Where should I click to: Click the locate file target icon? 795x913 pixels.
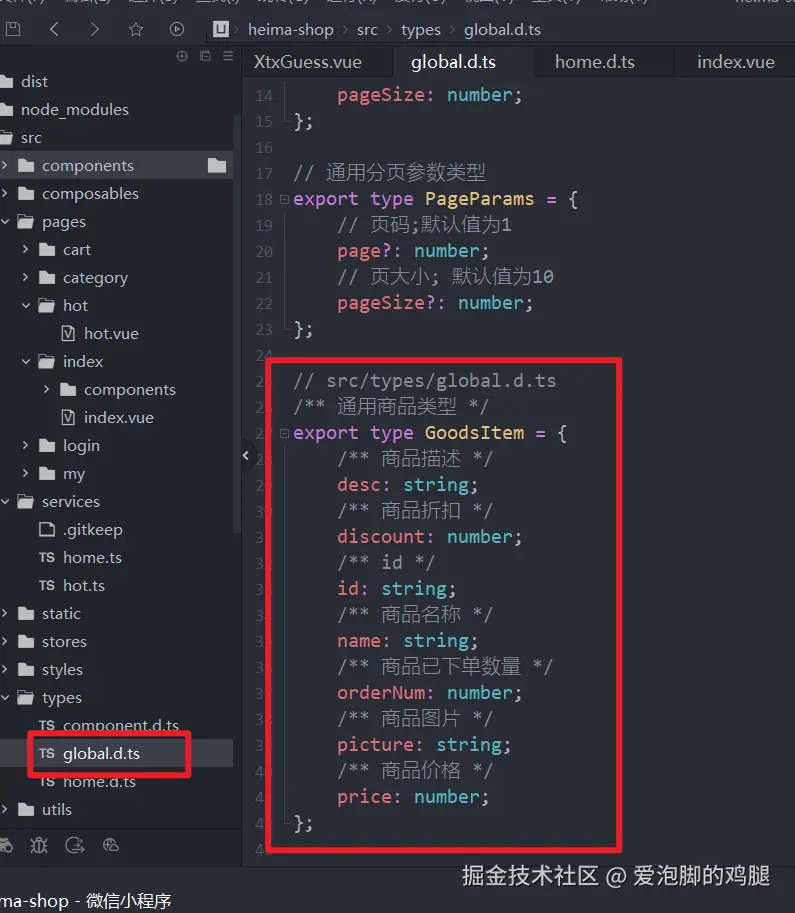182,56
